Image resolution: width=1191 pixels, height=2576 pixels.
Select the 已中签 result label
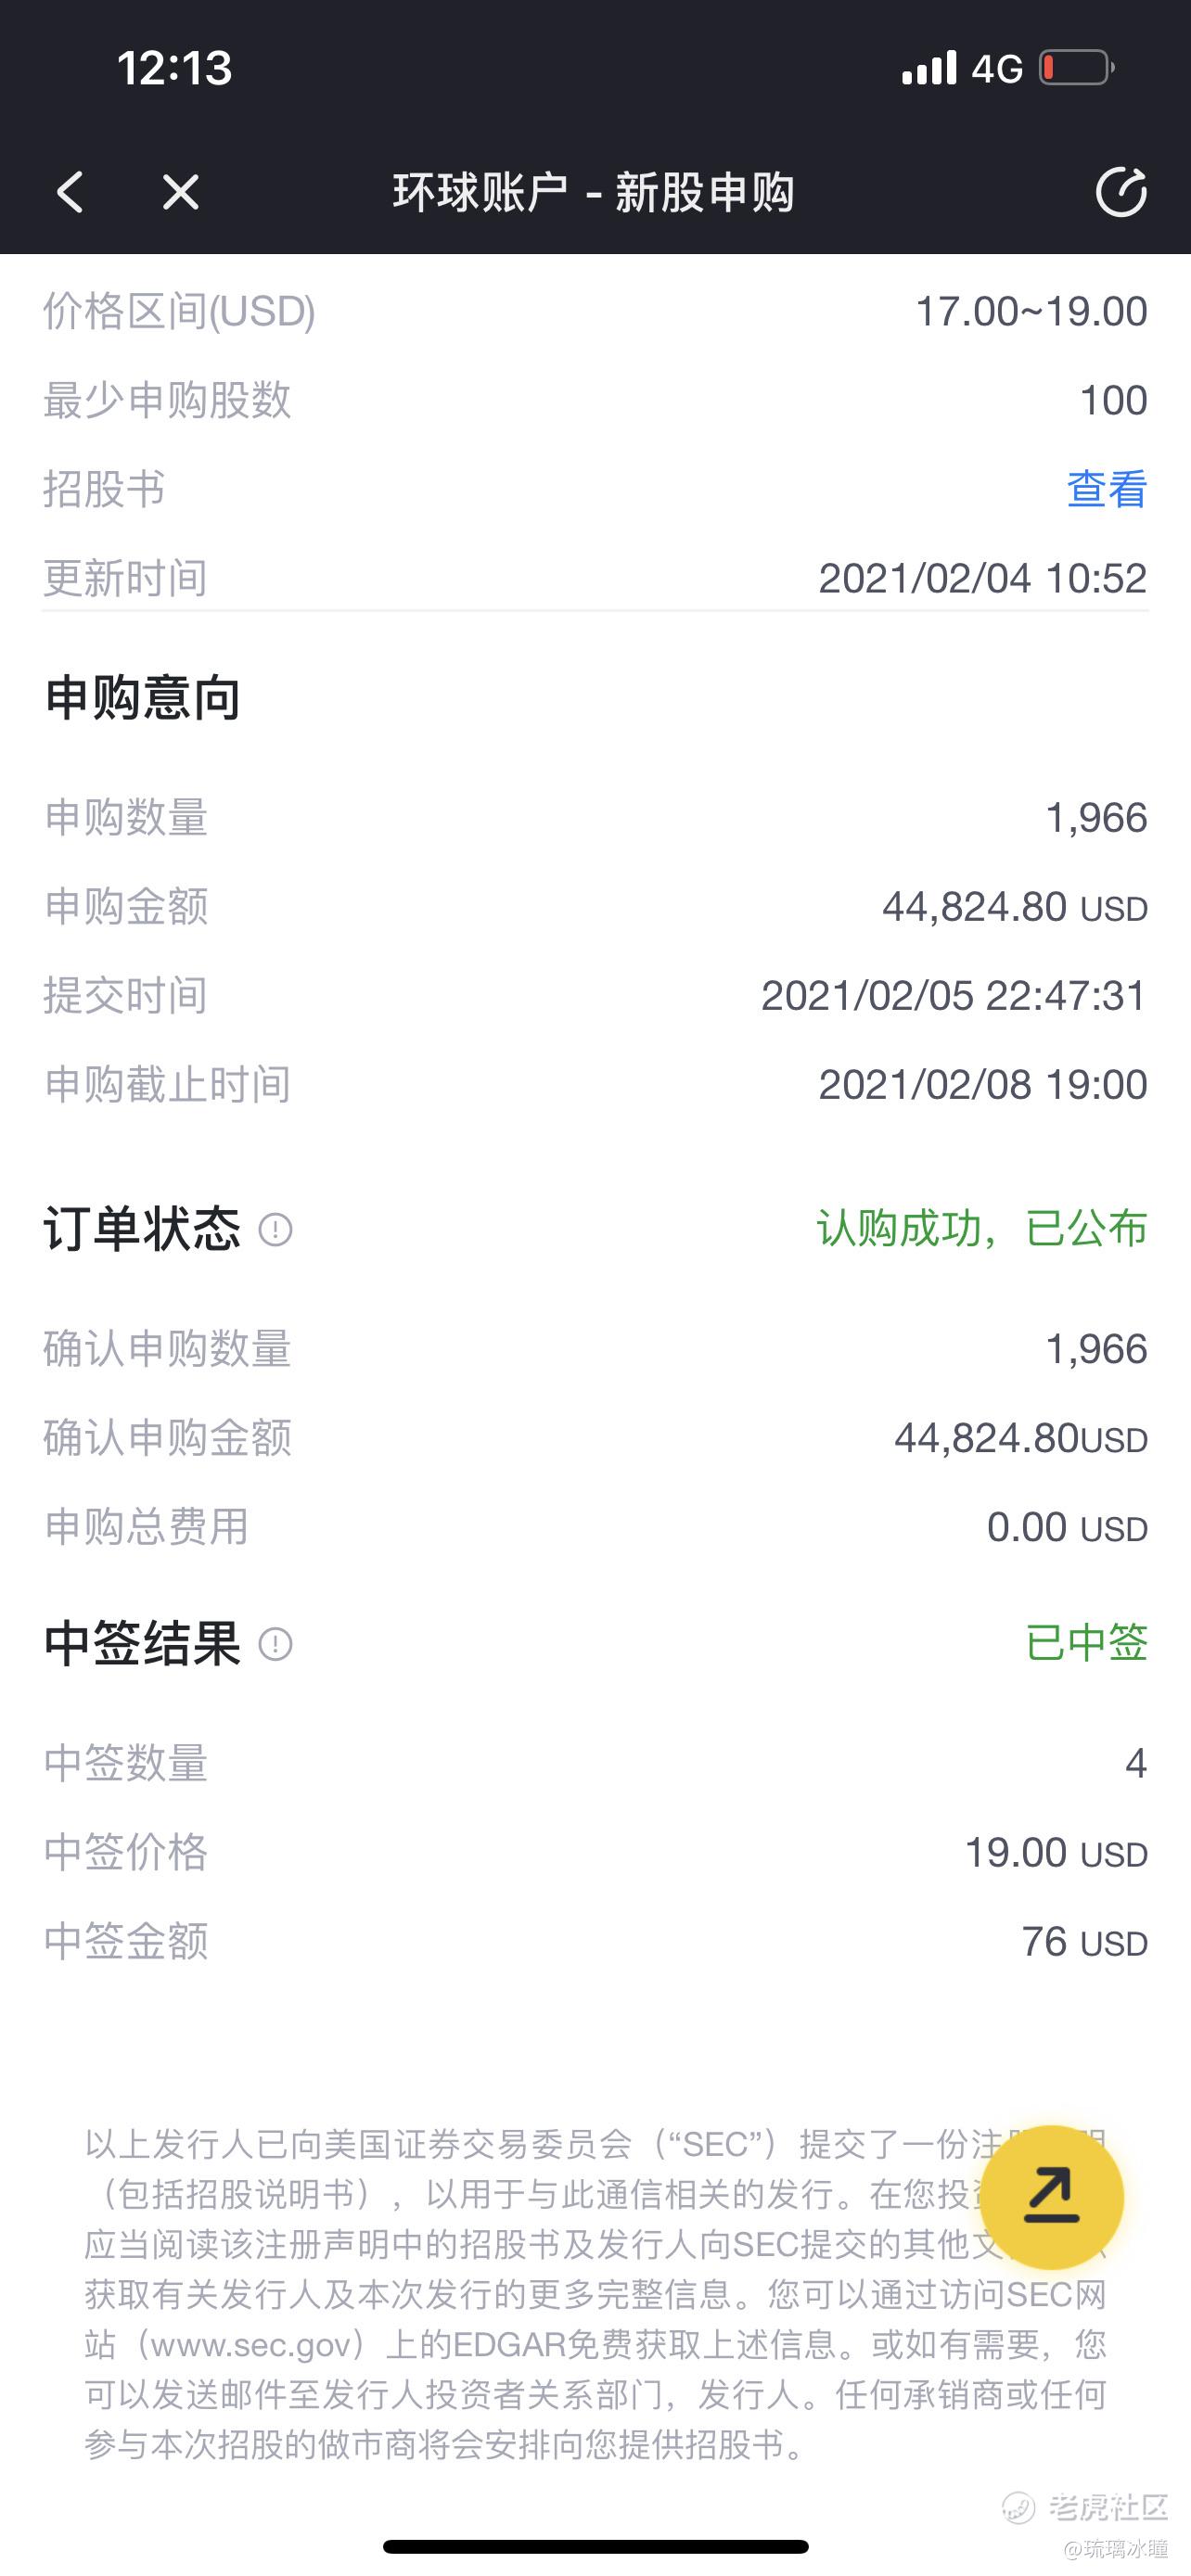click(1087, 1643)
